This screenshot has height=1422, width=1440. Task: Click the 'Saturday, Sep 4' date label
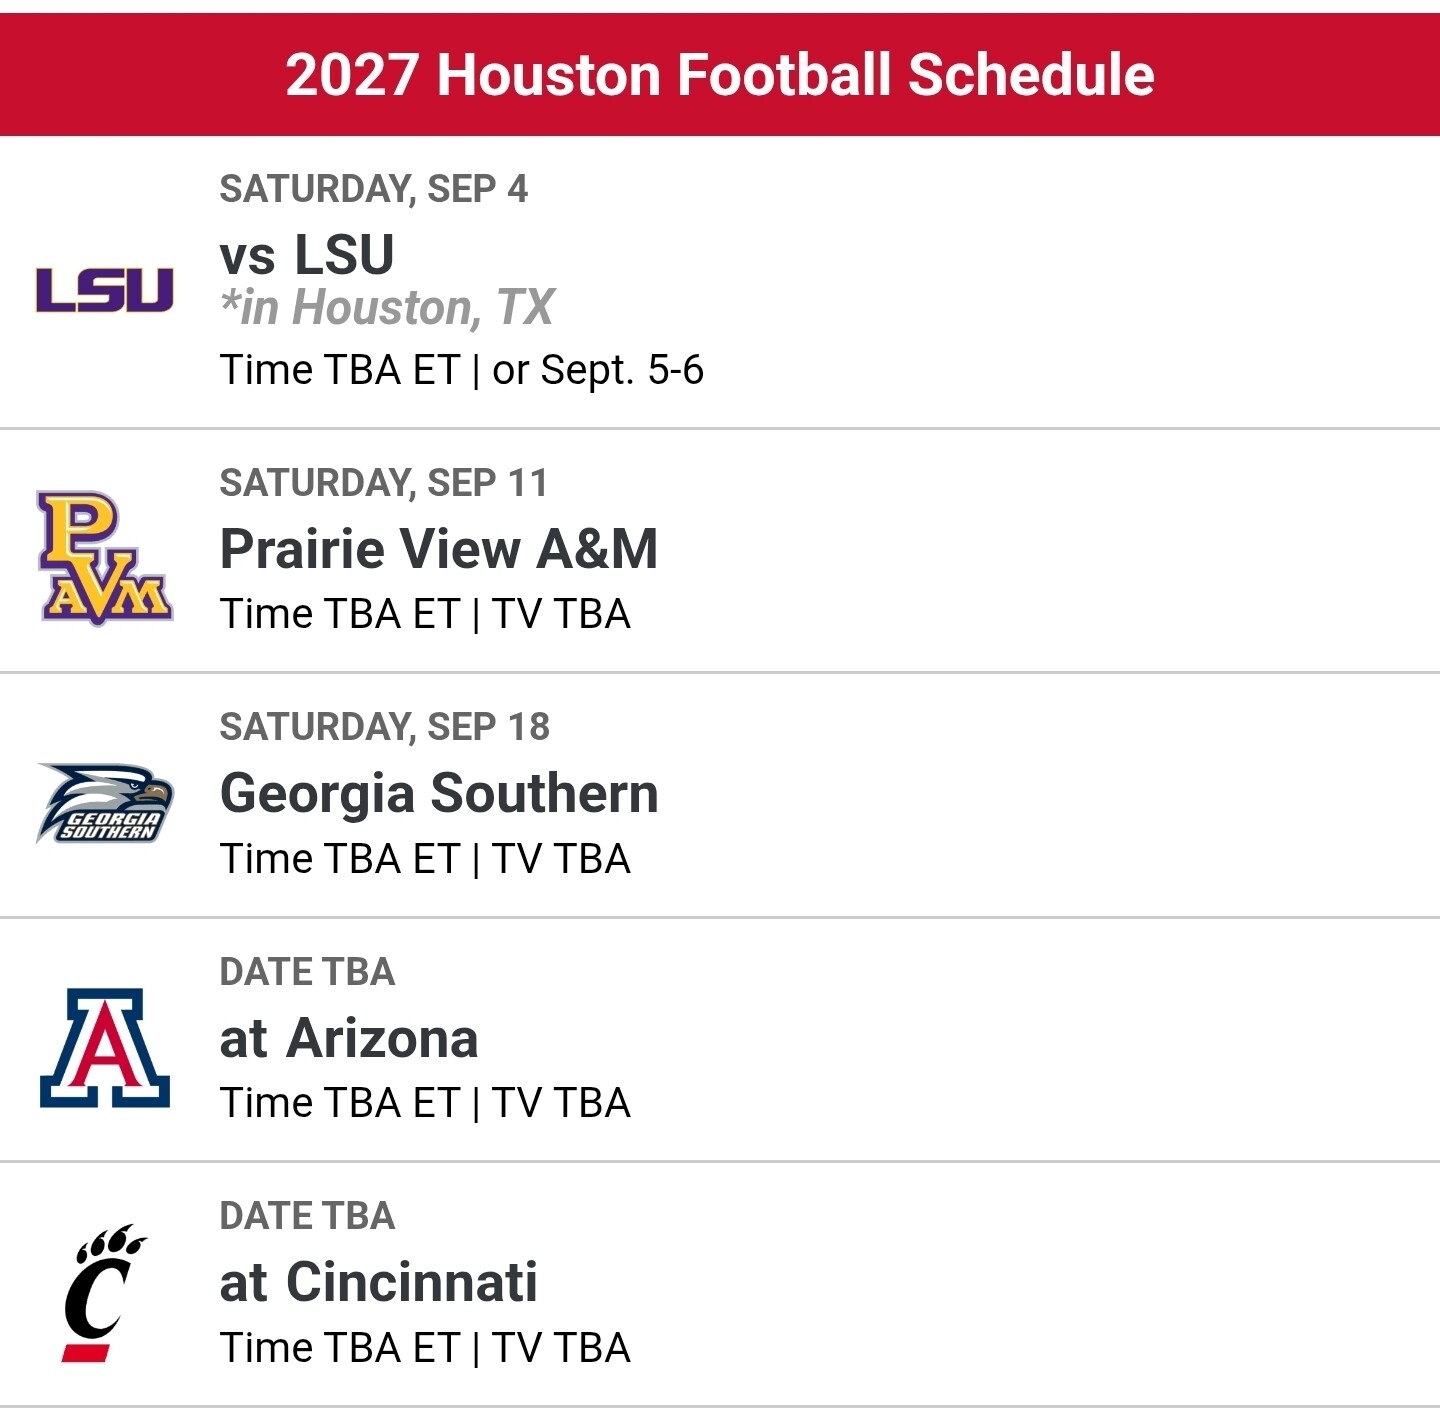click(373, 189)
